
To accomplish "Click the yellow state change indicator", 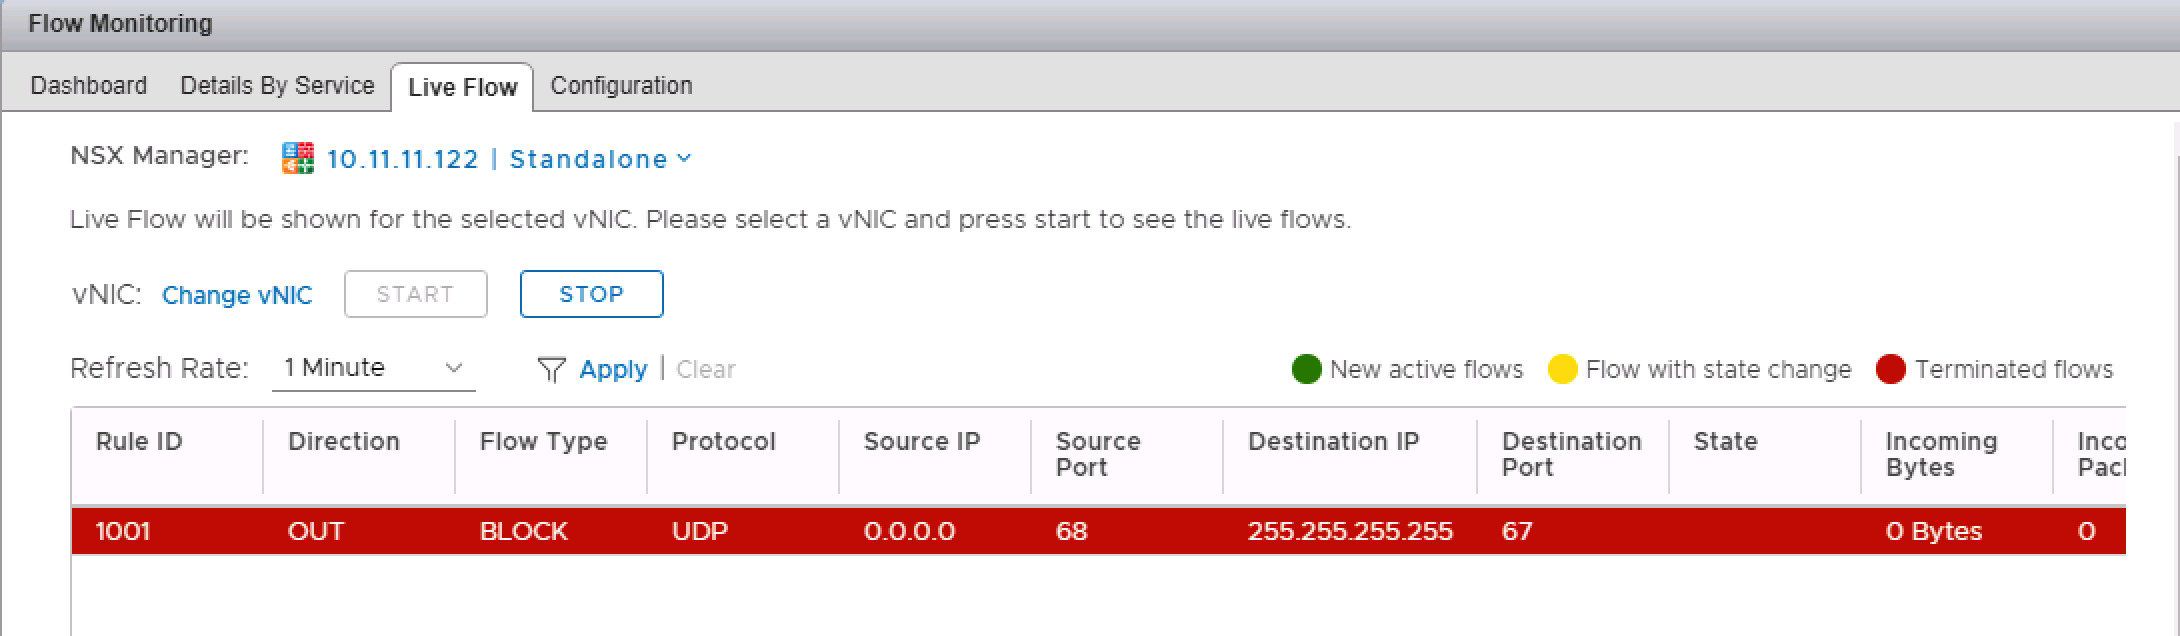I will (x=1562, y=370).
